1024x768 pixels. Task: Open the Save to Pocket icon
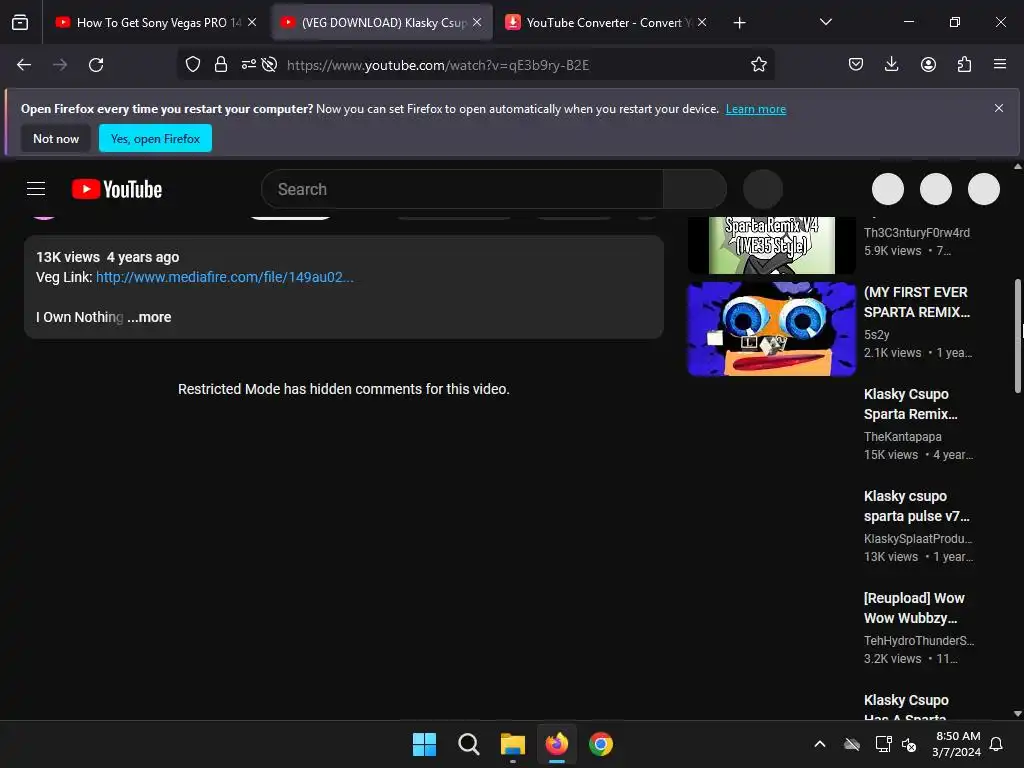(856, 64)
